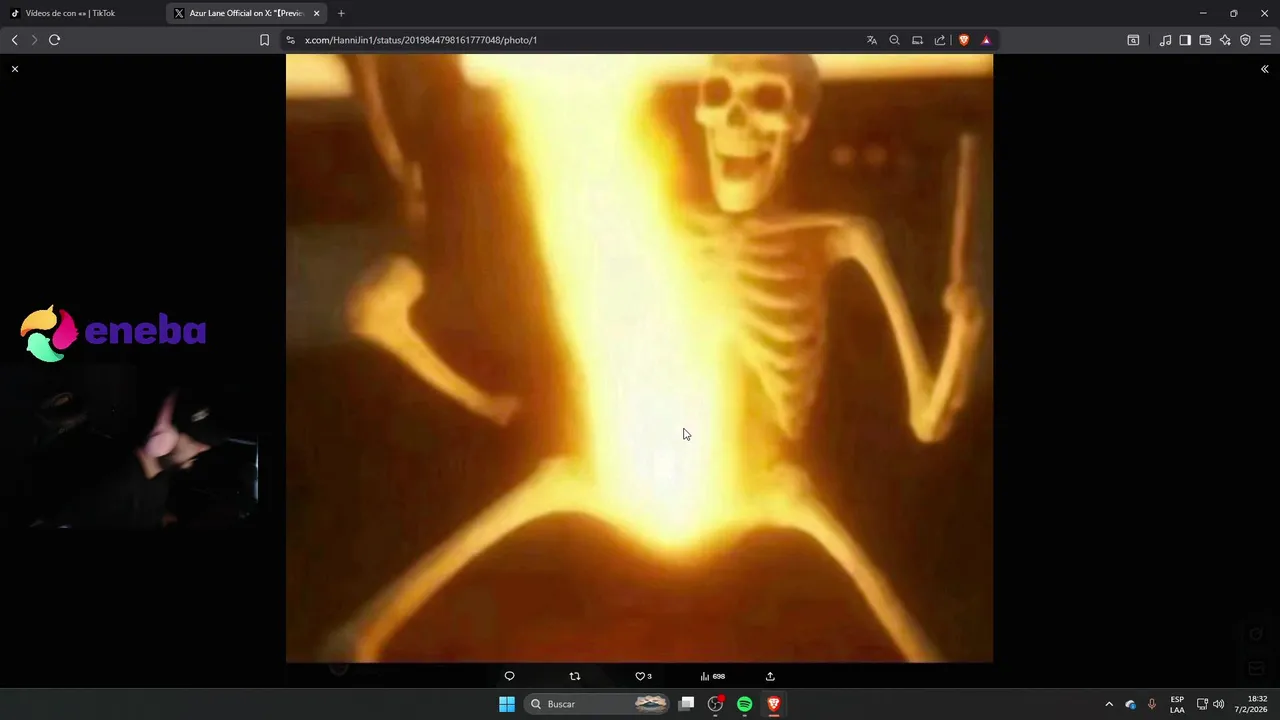Open a new tab with the plus button
The image size is (1280, 720).
(341, 13)
